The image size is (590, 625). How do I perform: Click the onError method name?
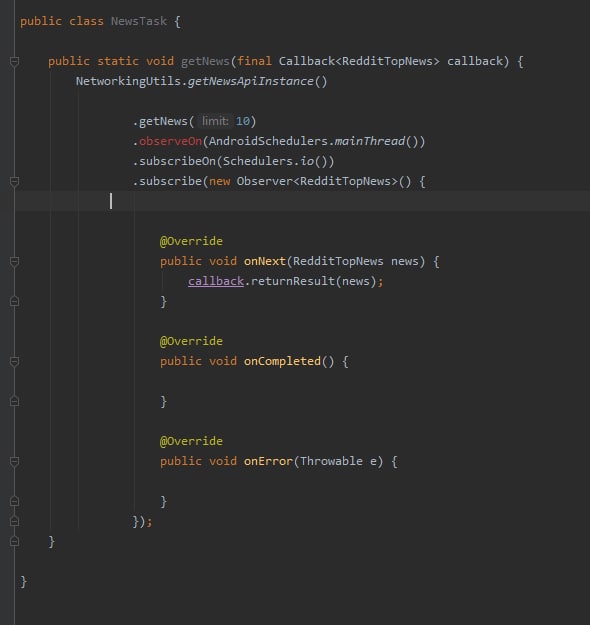click(x=268, y=462)
